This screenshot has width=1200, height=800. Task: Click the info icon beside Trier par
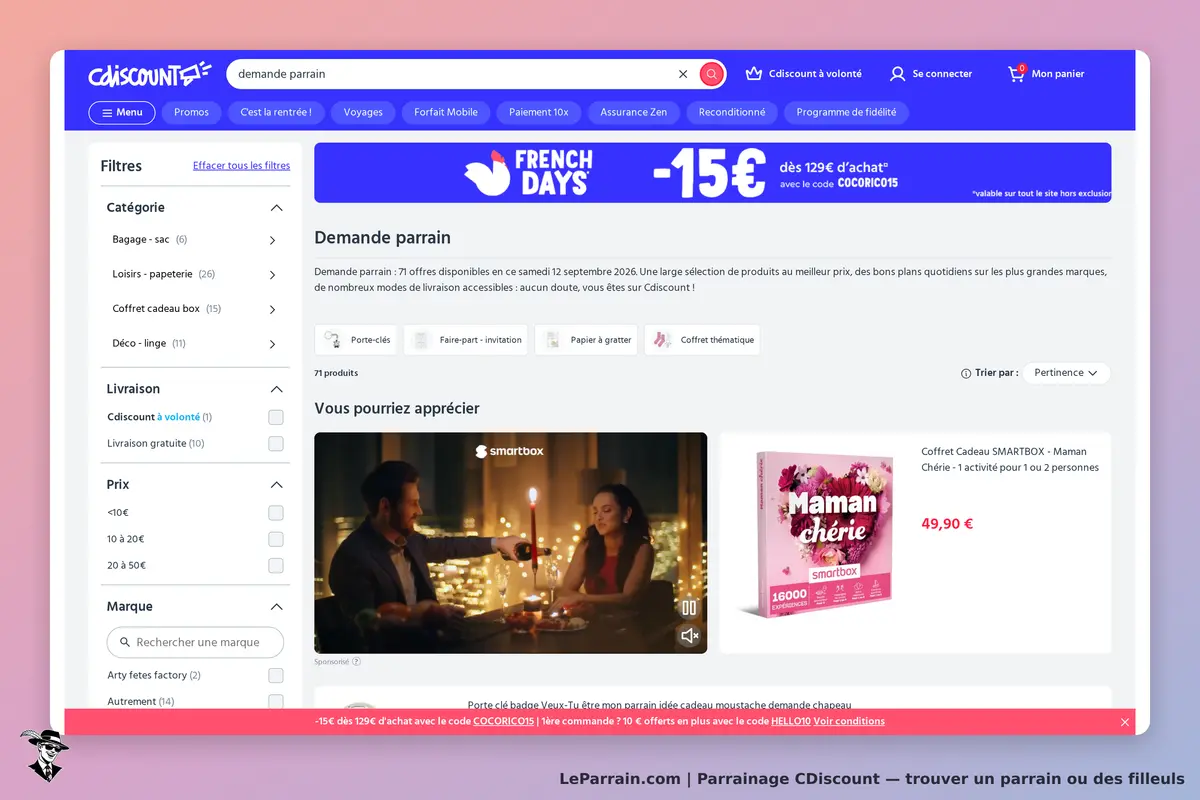pos(966,373)
